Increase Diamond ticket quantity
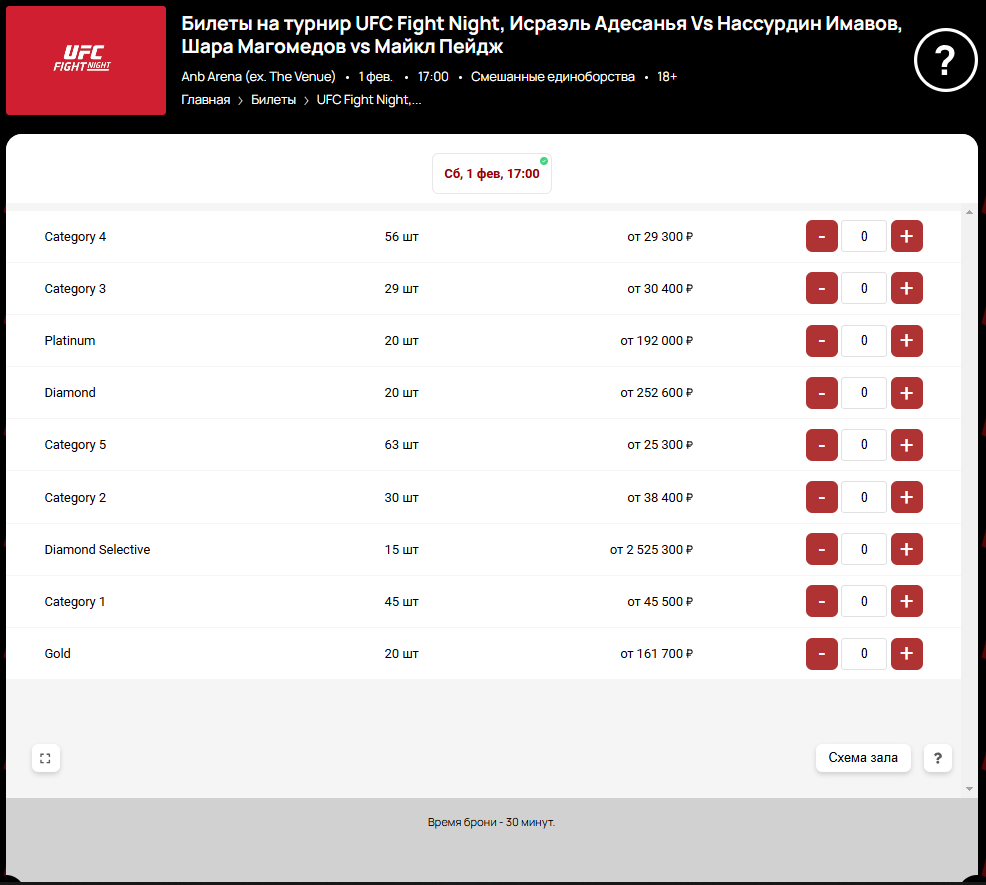This screenshot has height=885, width=986. click(906, 393)
